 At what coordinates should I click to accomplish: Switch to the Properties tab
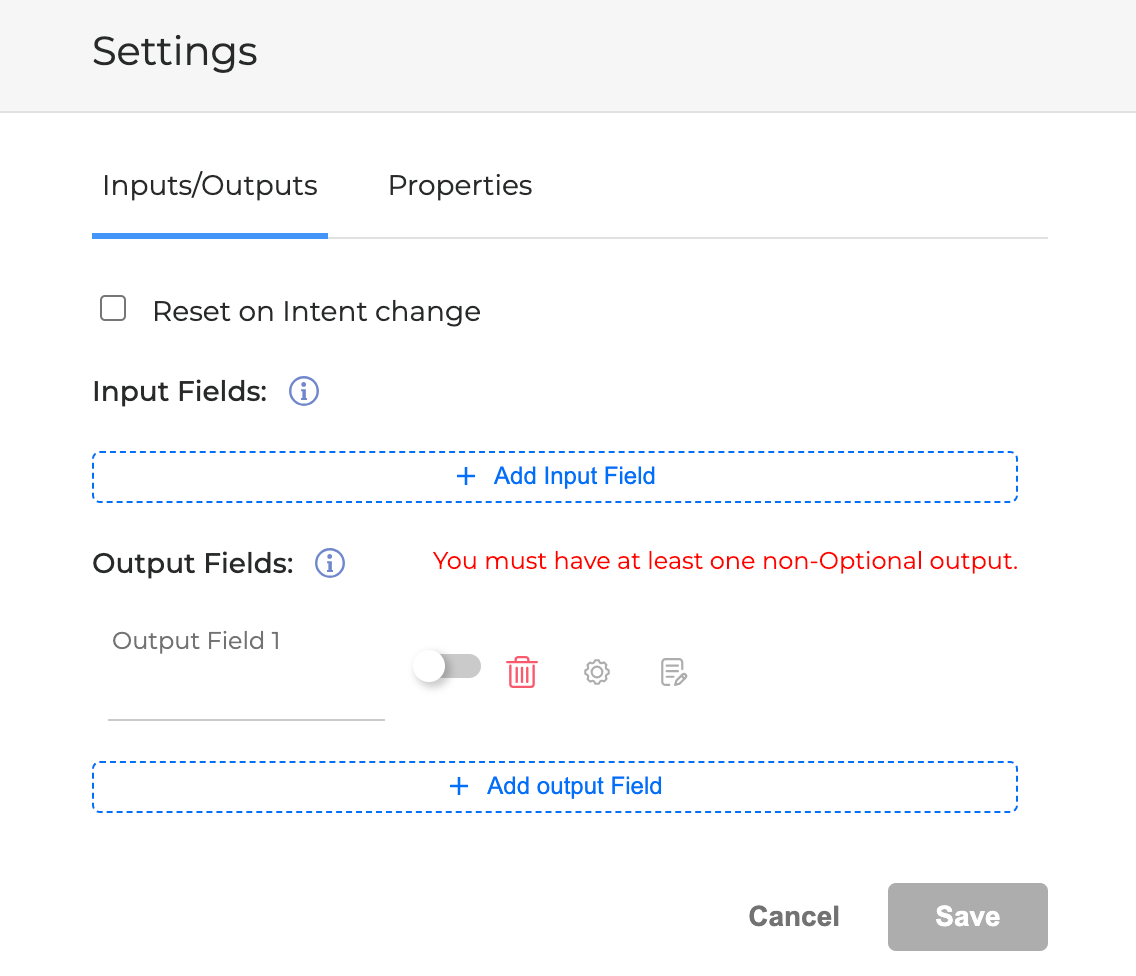pos(460,186)
